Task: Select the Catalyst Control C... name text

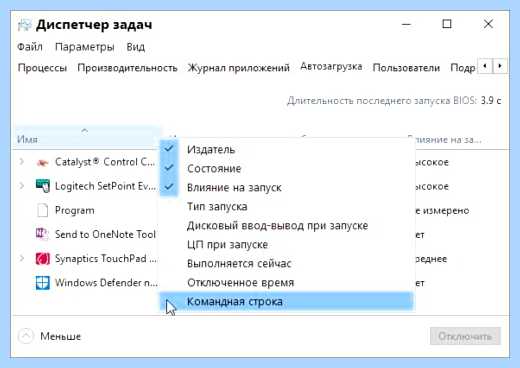Action: 105,162
